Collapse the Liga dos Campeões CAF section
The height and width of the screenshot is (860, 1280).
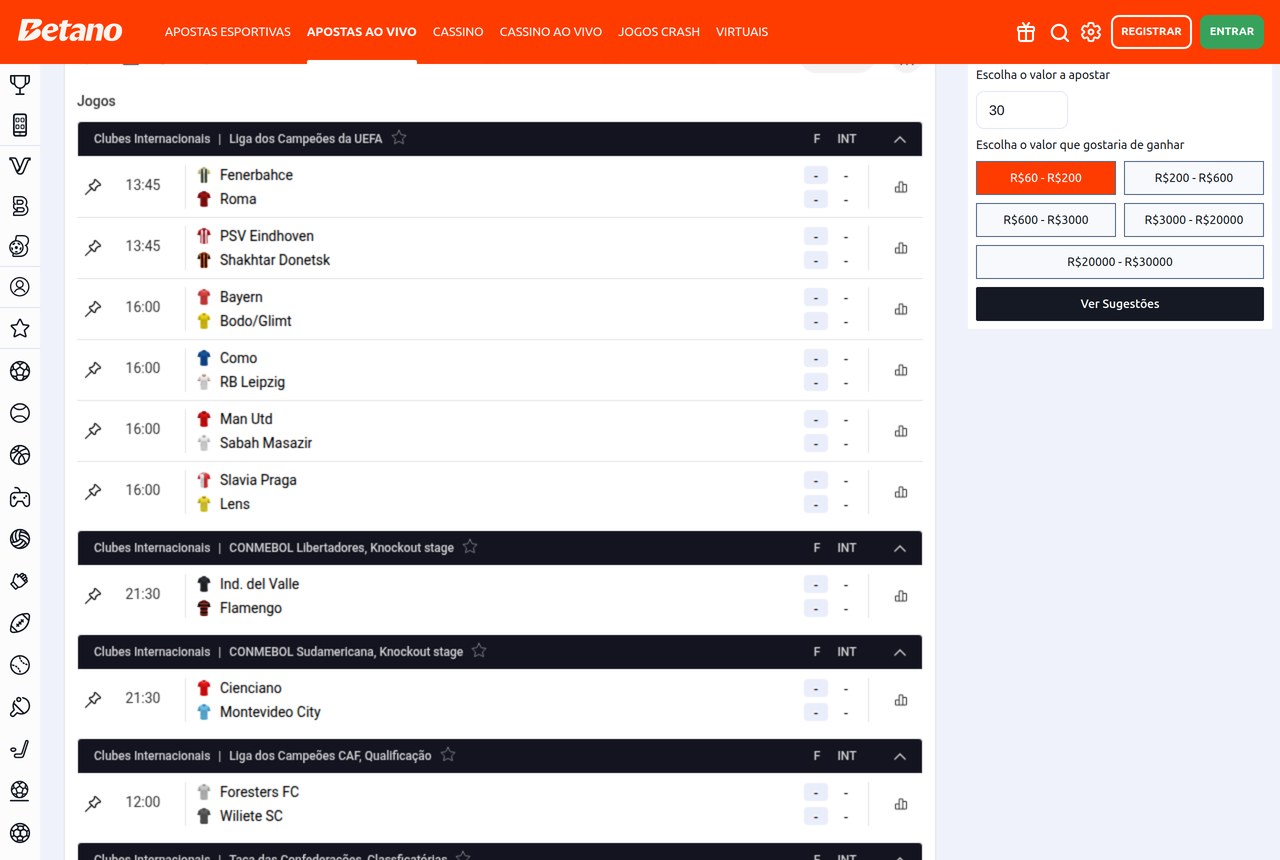point(900,756)
